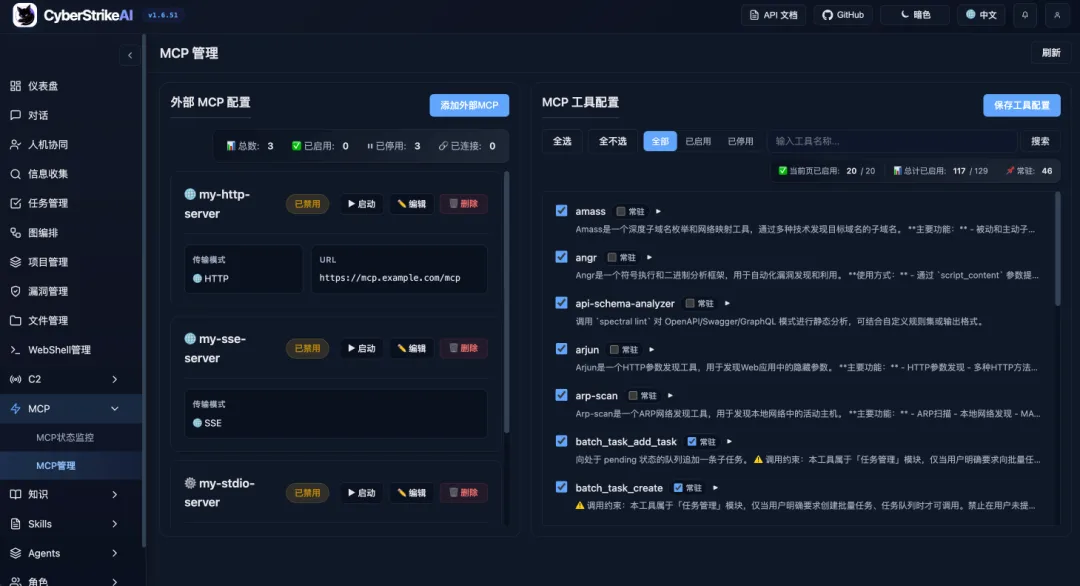This screenshot has width=1080, height=586.
Task: Click 保存工具配置 button
Action: pyautogui.click(x=1021, y=105)
